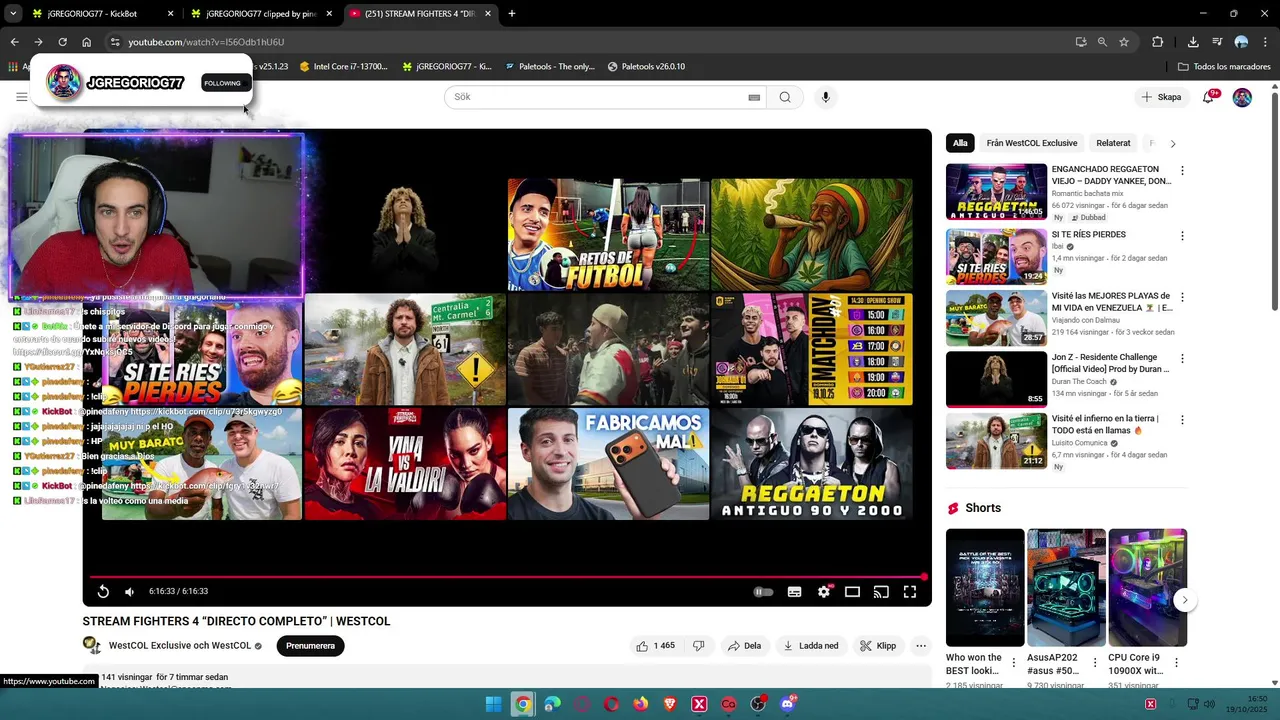Open the on-screen keyboard in search box
Image resolution: width=1280 pixels, height=720 pixels.
pyautogui.click(x=754, y=97)
